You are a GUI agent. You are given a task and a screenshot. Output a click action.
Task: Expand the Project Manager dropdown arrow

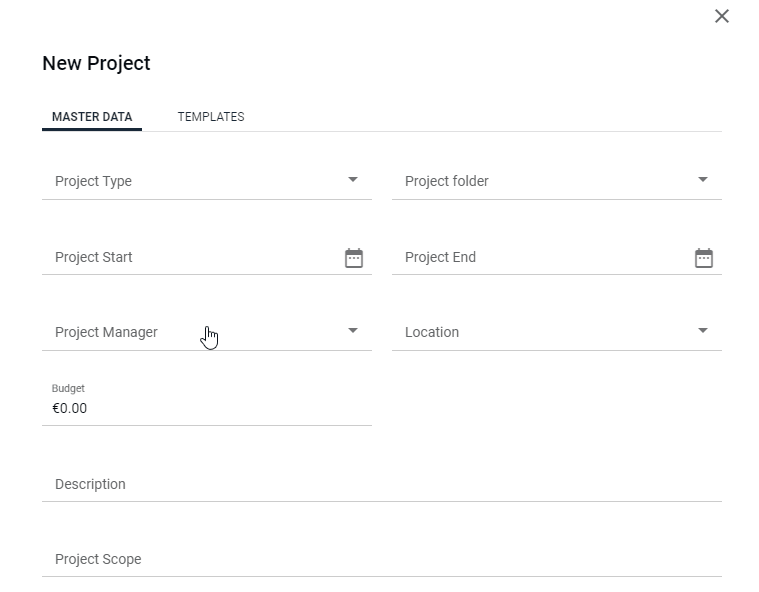click(353, 331)
